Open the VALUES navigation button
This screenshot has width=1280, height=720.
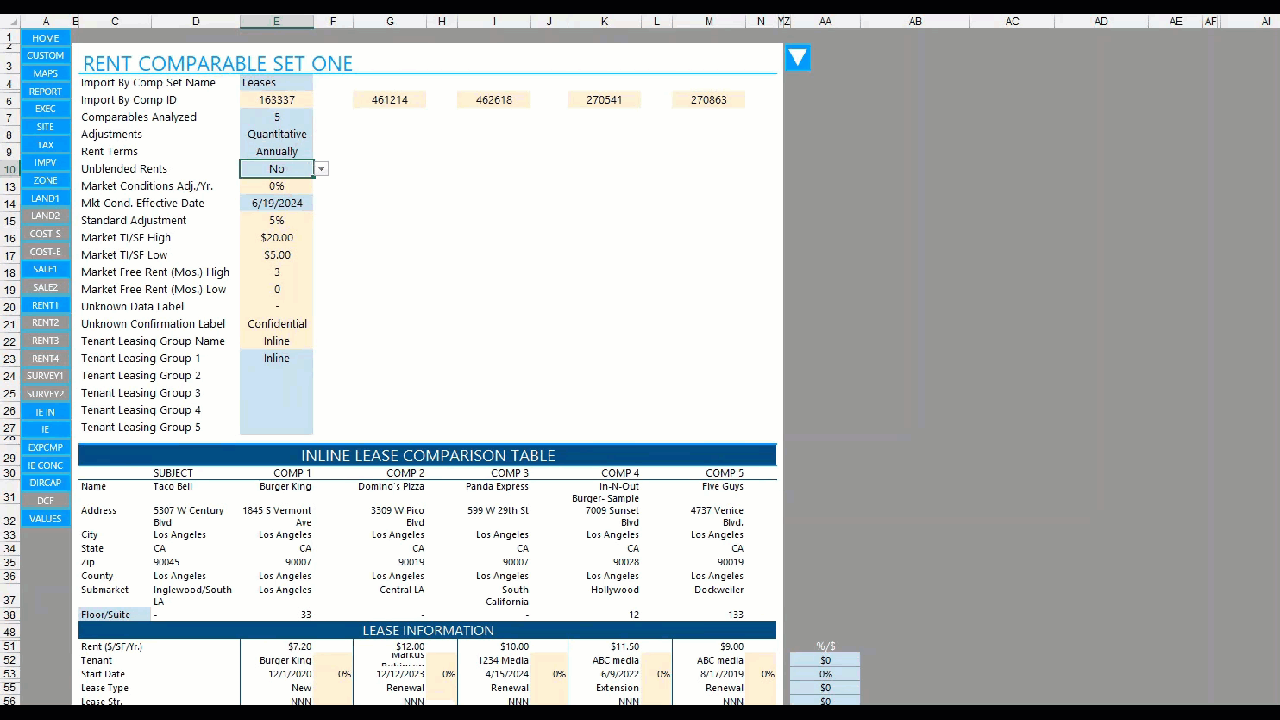[45, 518]
